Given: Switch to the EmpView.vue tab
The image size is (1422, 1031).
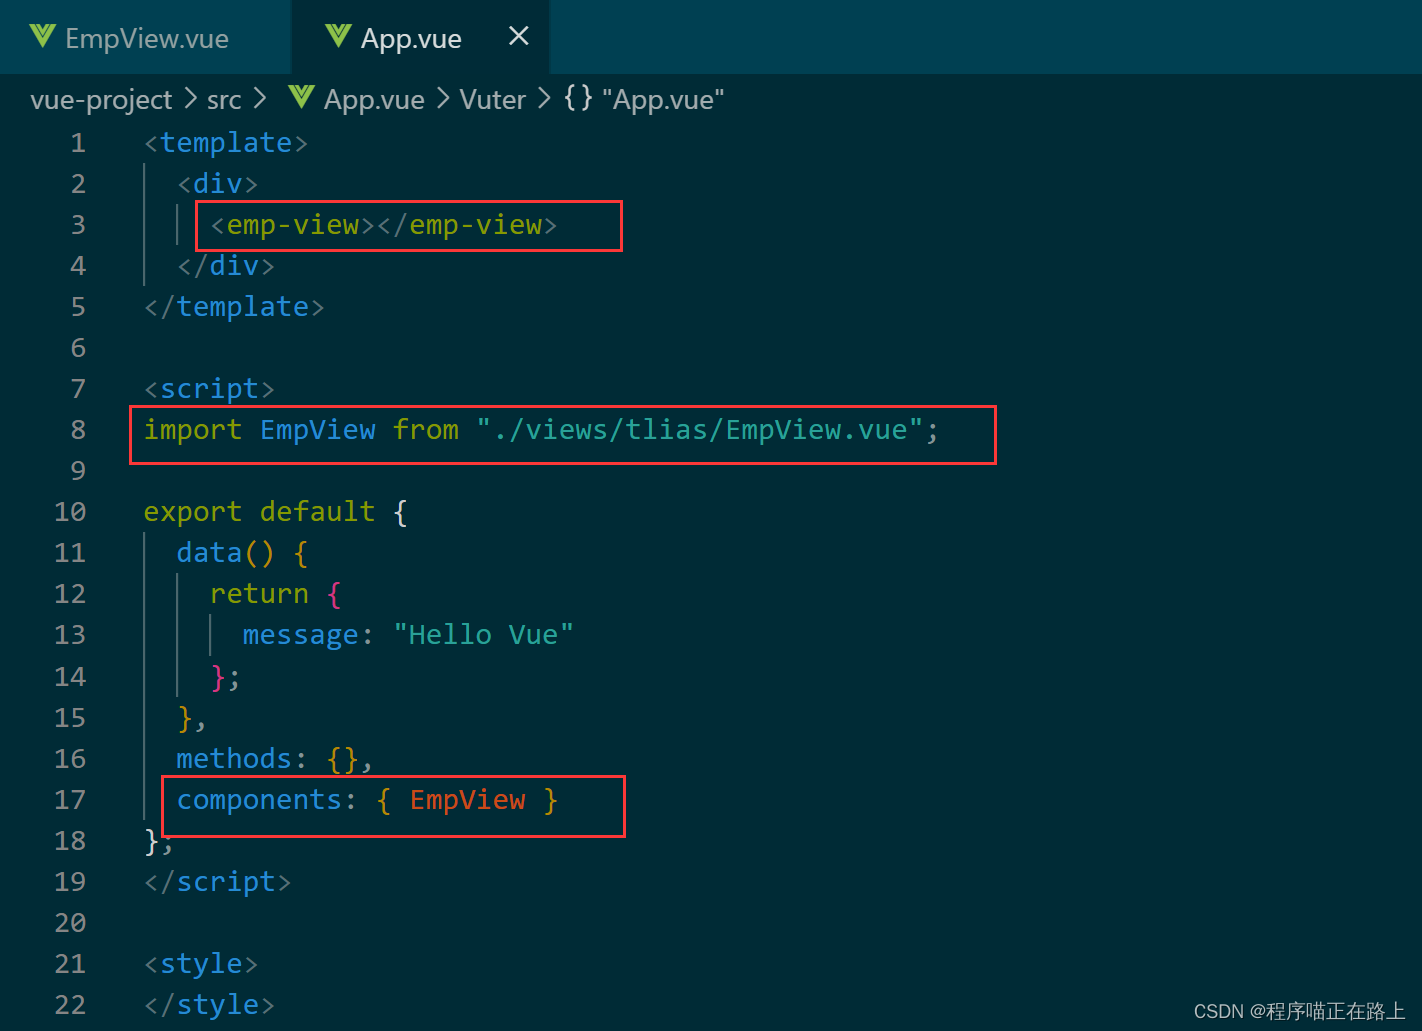Looking at the screenshot, I should pos(146,38).
